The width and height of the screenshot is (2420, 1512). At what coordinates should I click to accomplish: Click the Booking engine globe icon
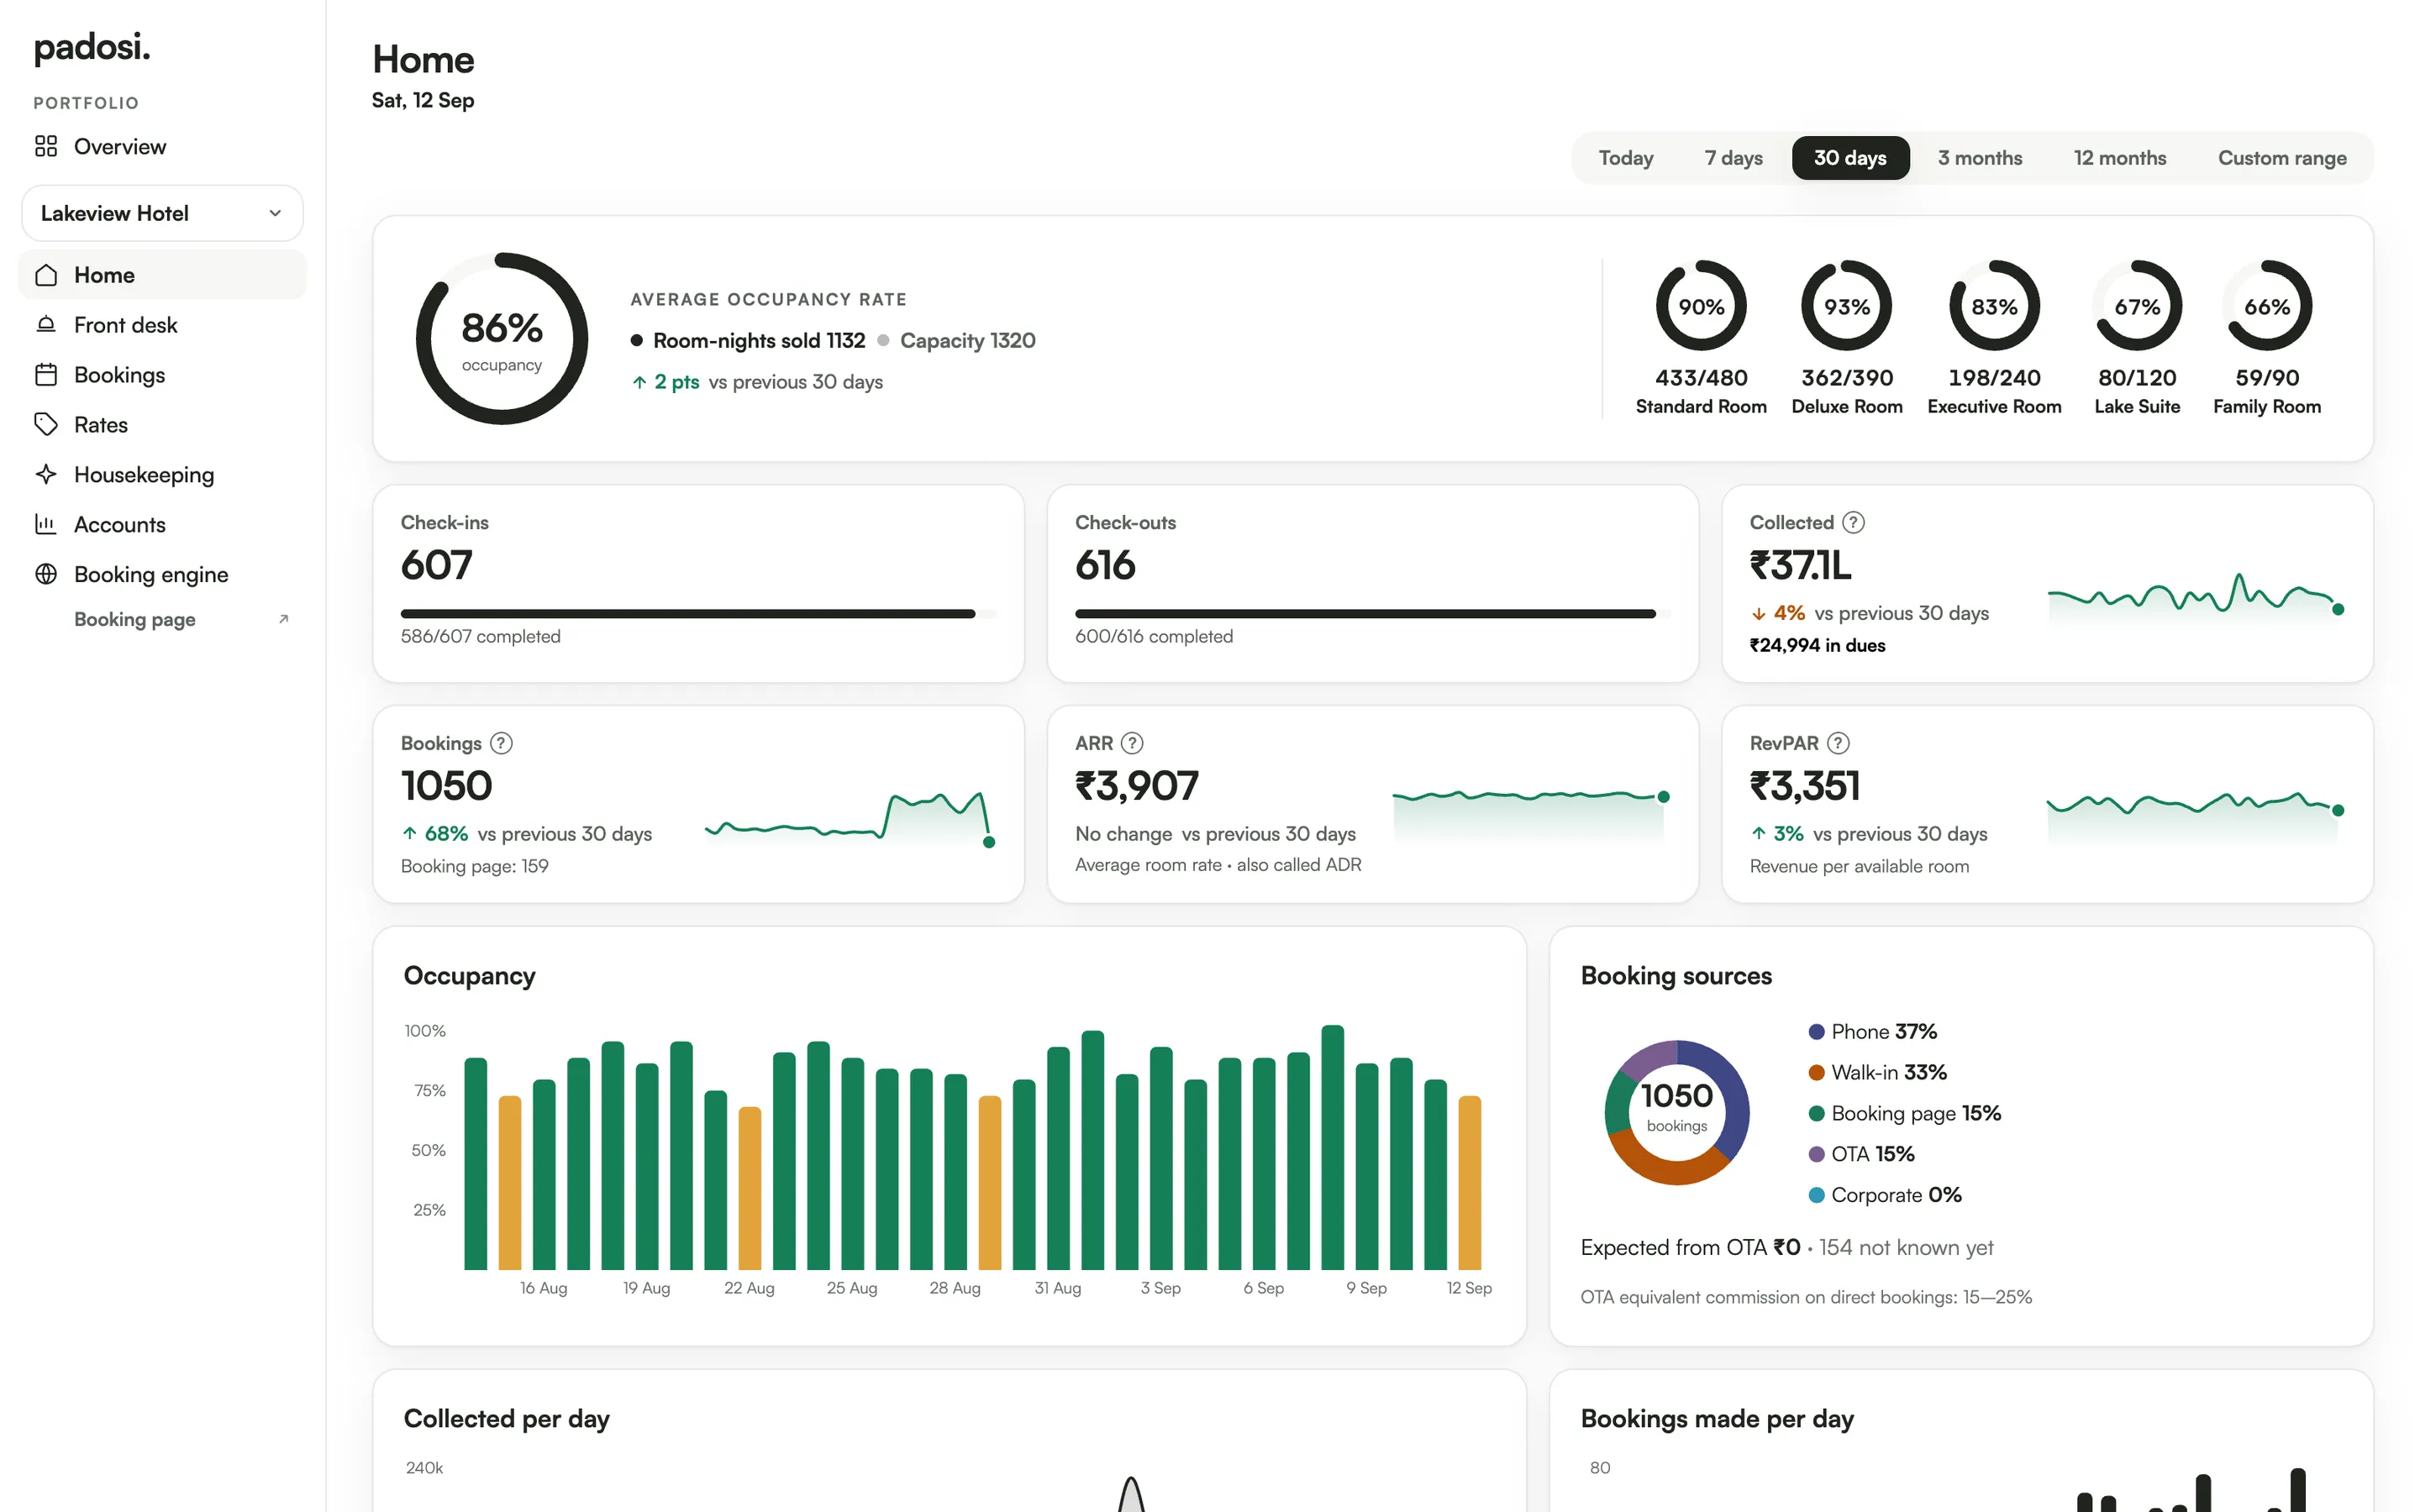(46, 574)
